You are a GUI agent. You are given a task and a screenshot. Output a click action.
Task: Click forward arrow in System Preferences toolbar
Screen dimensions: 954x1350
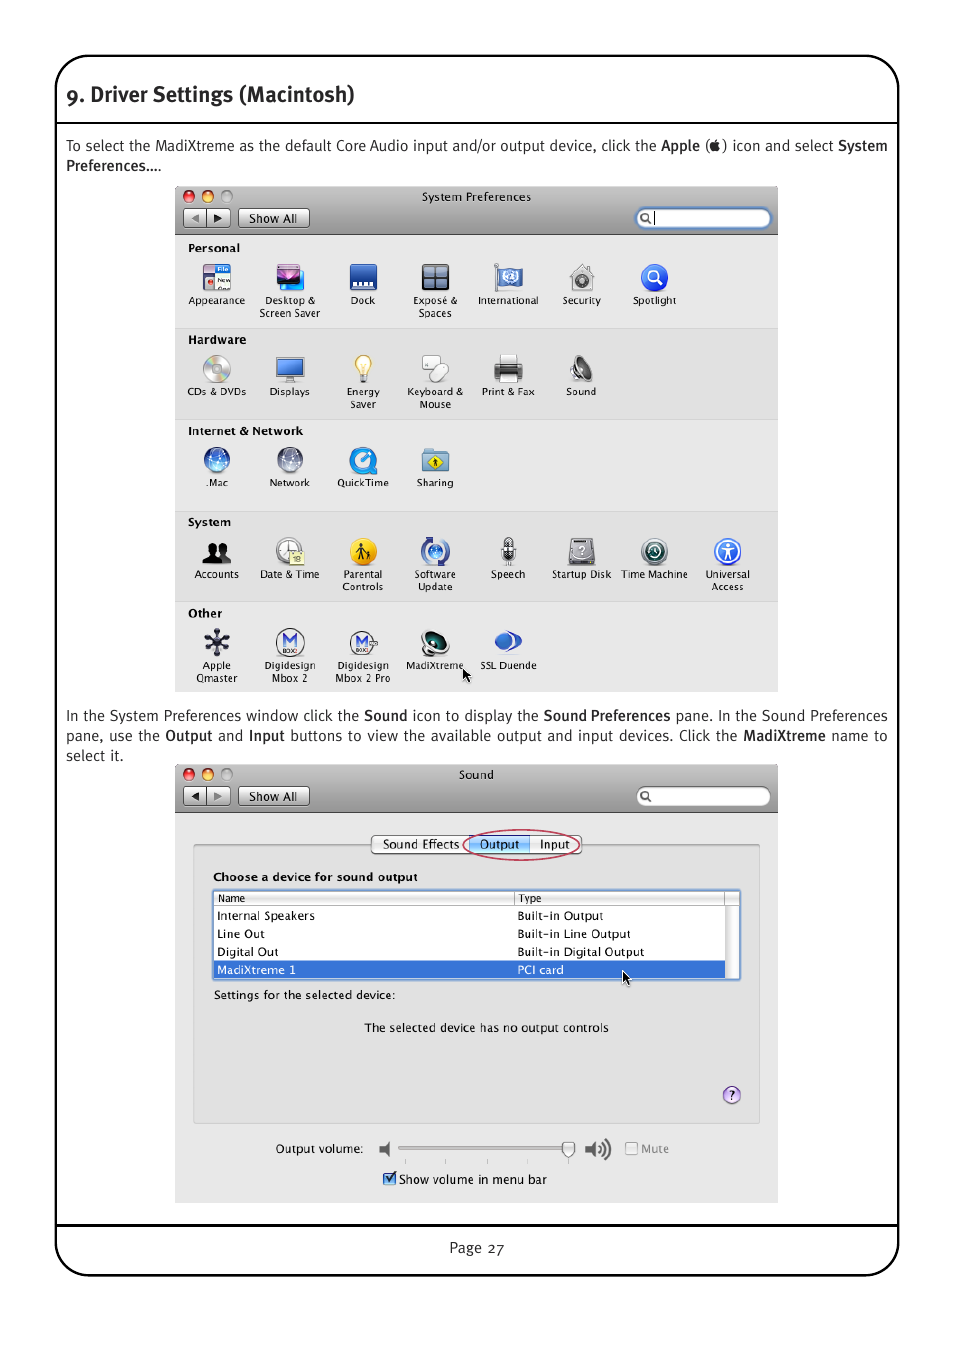click(219, 218)
